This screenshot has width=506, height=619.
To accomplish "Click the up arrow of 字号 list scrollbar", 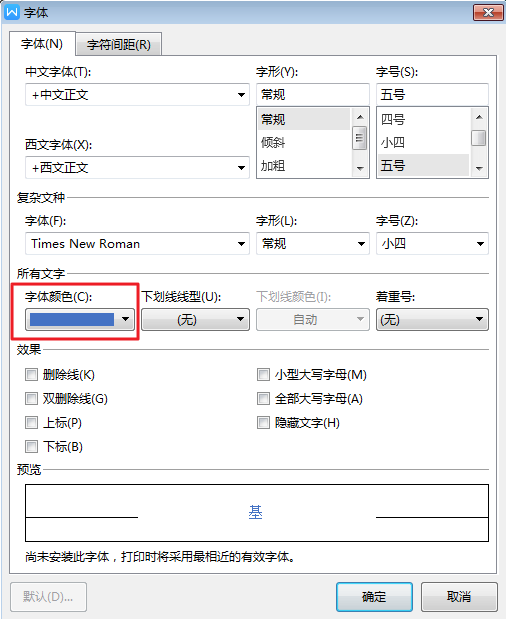I will 479,117.
